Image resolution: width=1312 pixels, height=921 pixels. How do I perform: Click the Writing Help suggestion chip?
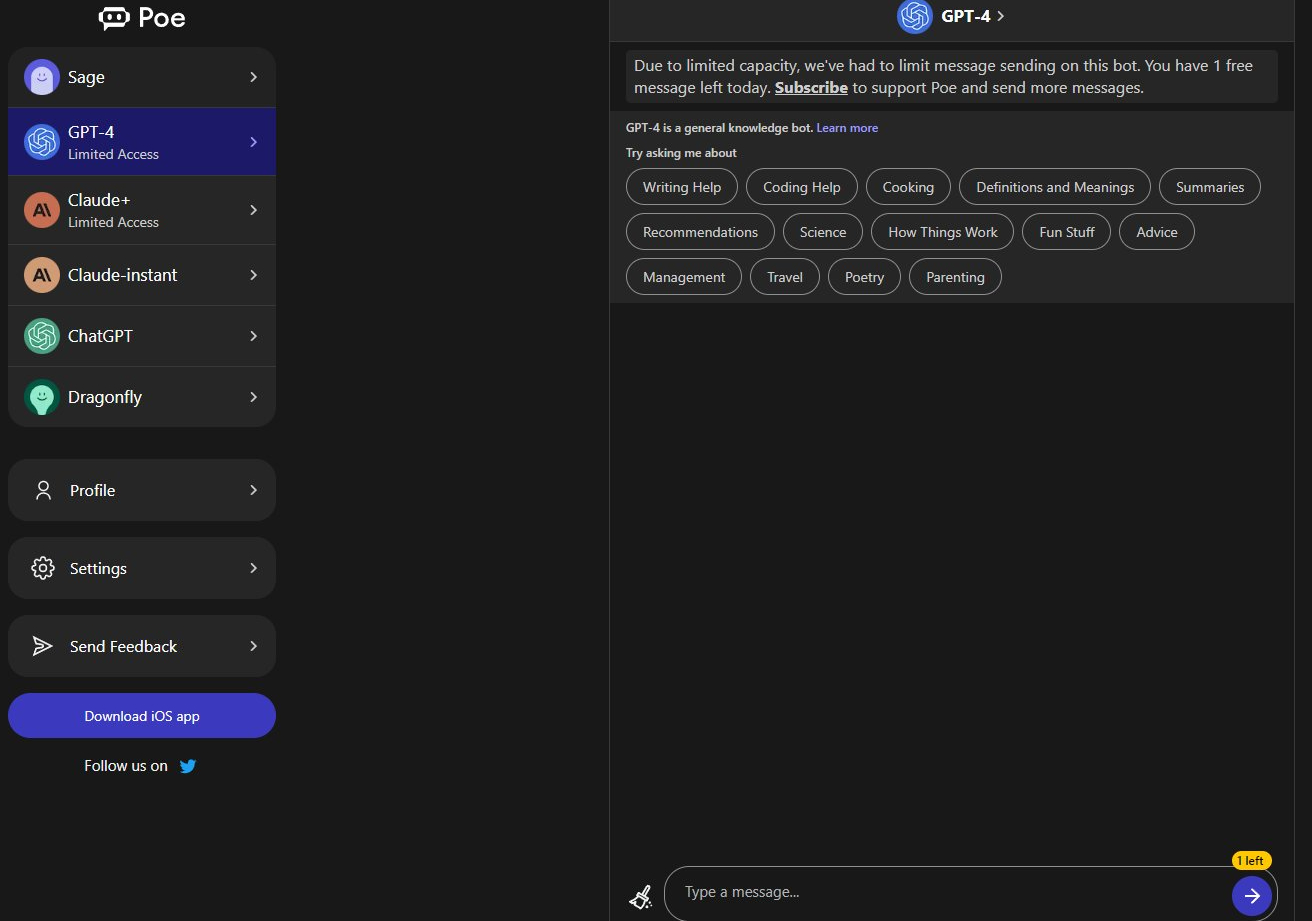click(682, 187)
